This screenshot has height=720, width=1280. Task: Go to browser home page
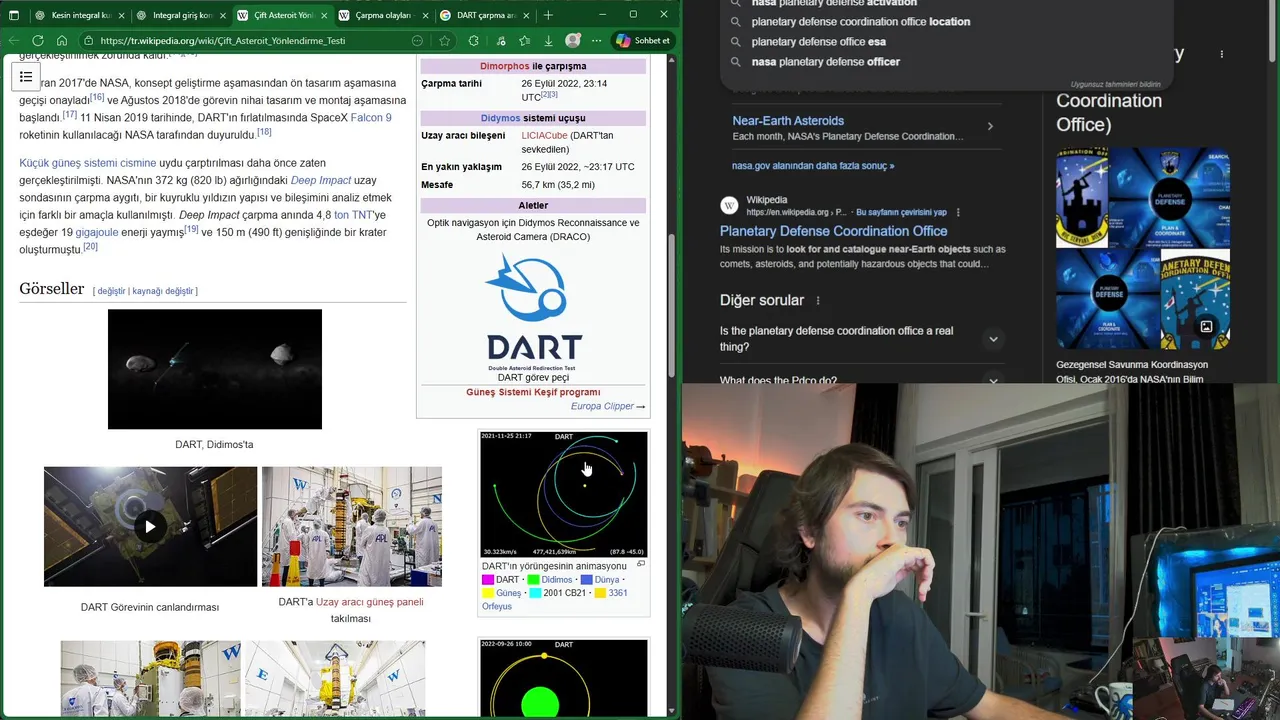(62, 41)
